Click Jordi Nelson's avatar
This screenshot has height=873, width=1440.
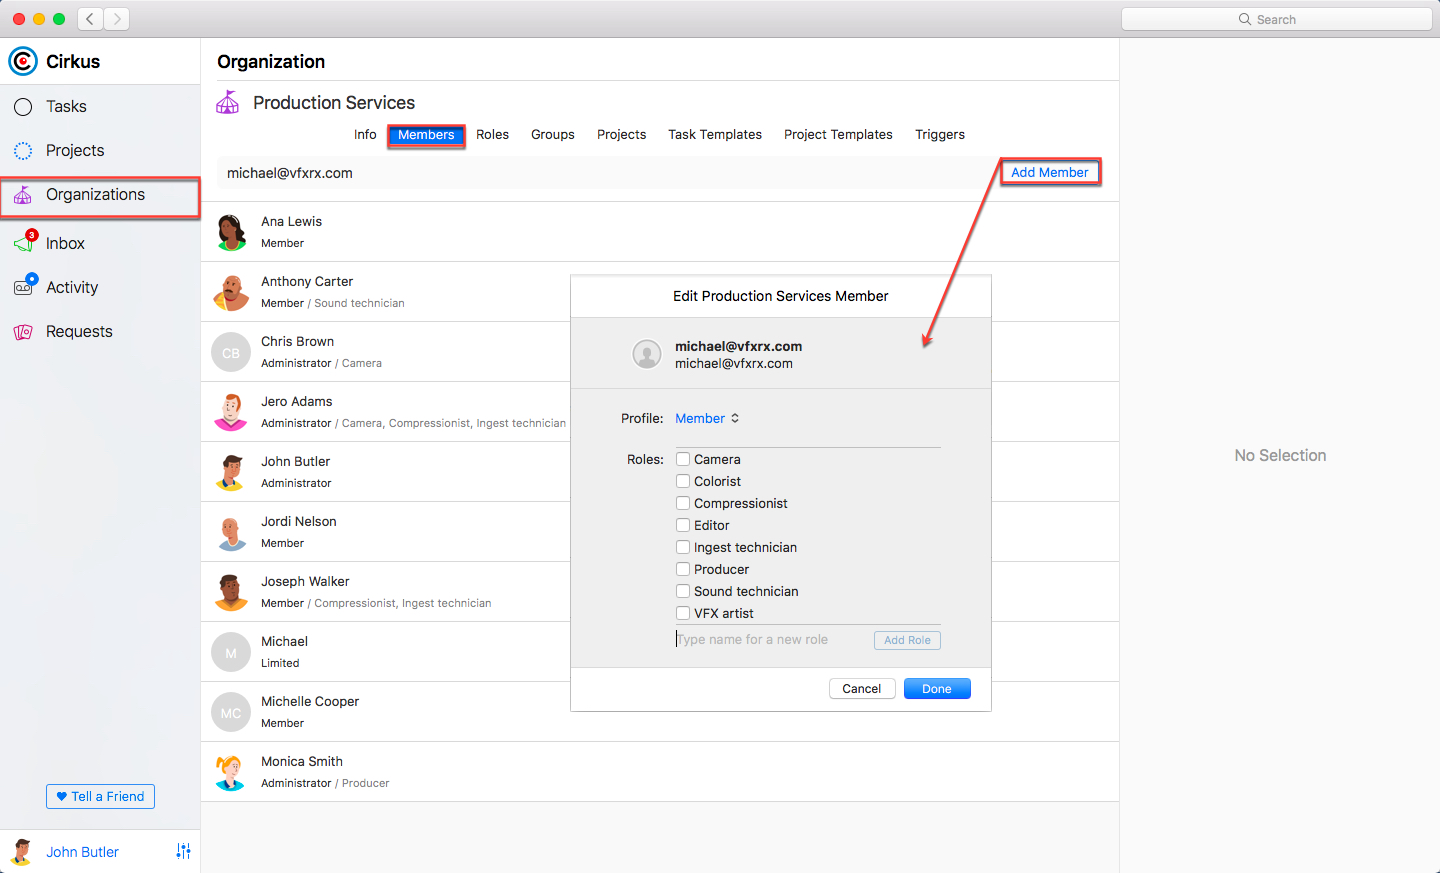tap(231, 532)
